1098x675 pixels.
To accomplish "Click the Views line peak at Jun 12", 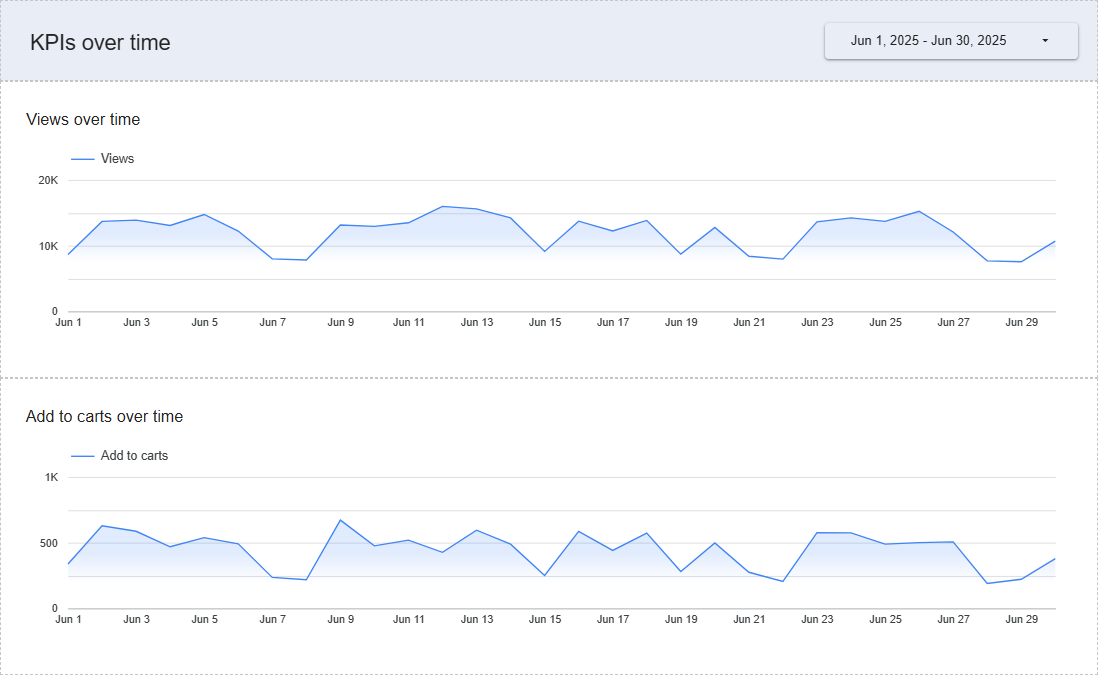I will point(443,207).
